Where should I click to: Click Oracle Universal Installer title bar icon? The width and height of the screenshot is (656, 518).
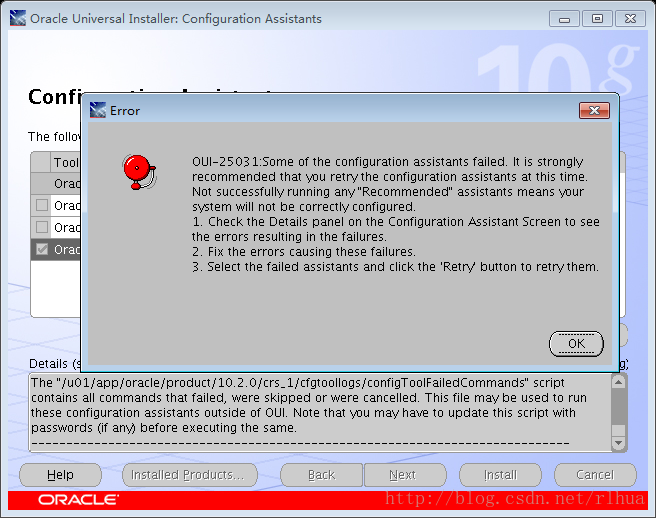pyautogui.click(x=18, y=18)
